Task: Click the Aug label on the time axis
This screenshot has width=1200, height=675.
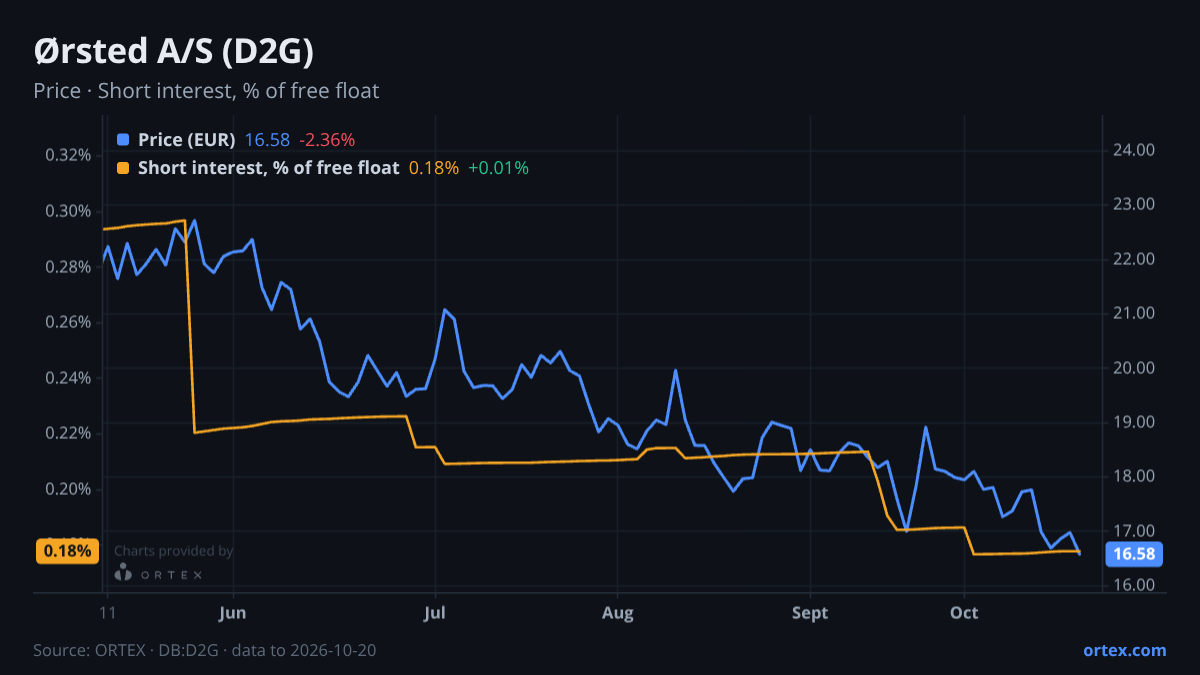Action: 618,613
